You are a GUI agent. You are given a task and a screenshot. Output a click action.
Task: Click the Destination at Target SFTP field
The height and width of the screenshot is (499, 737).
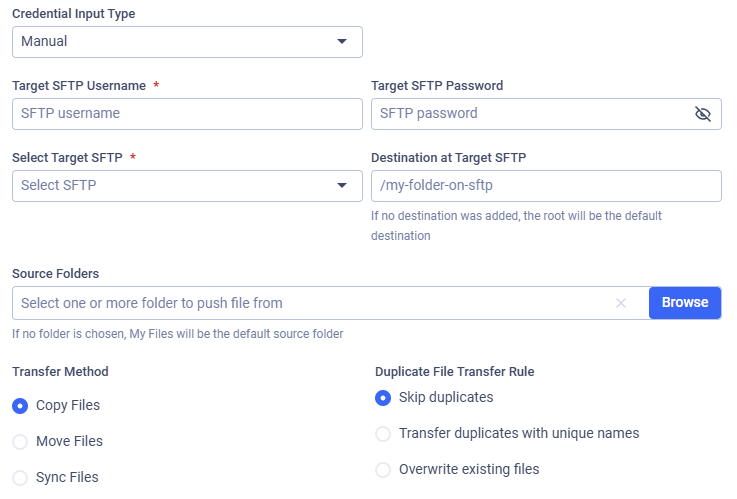point(546,186)
